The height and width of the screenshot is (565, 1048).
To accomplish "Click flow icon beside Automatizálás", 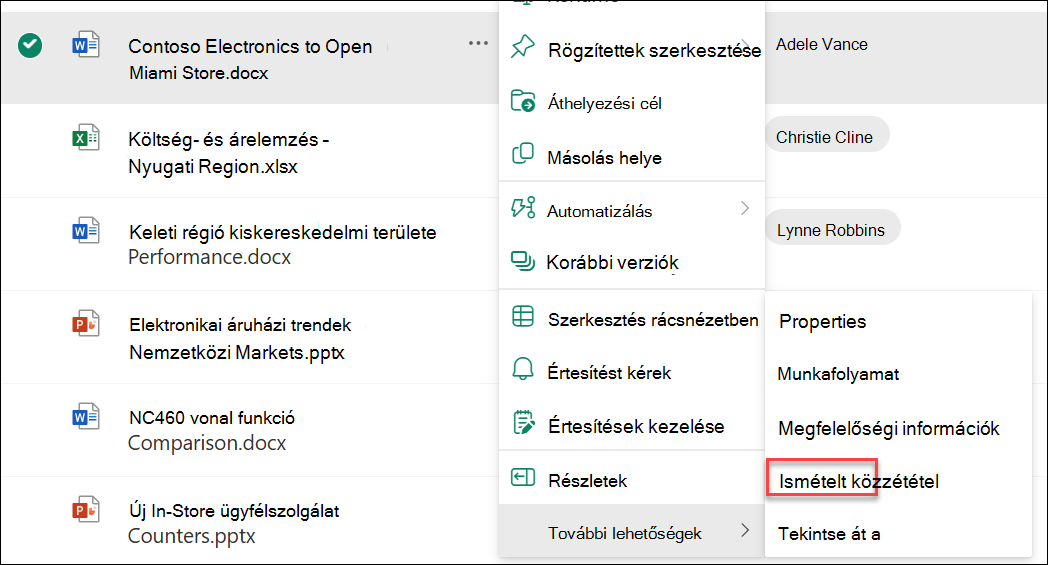I will tap(523, 208).
